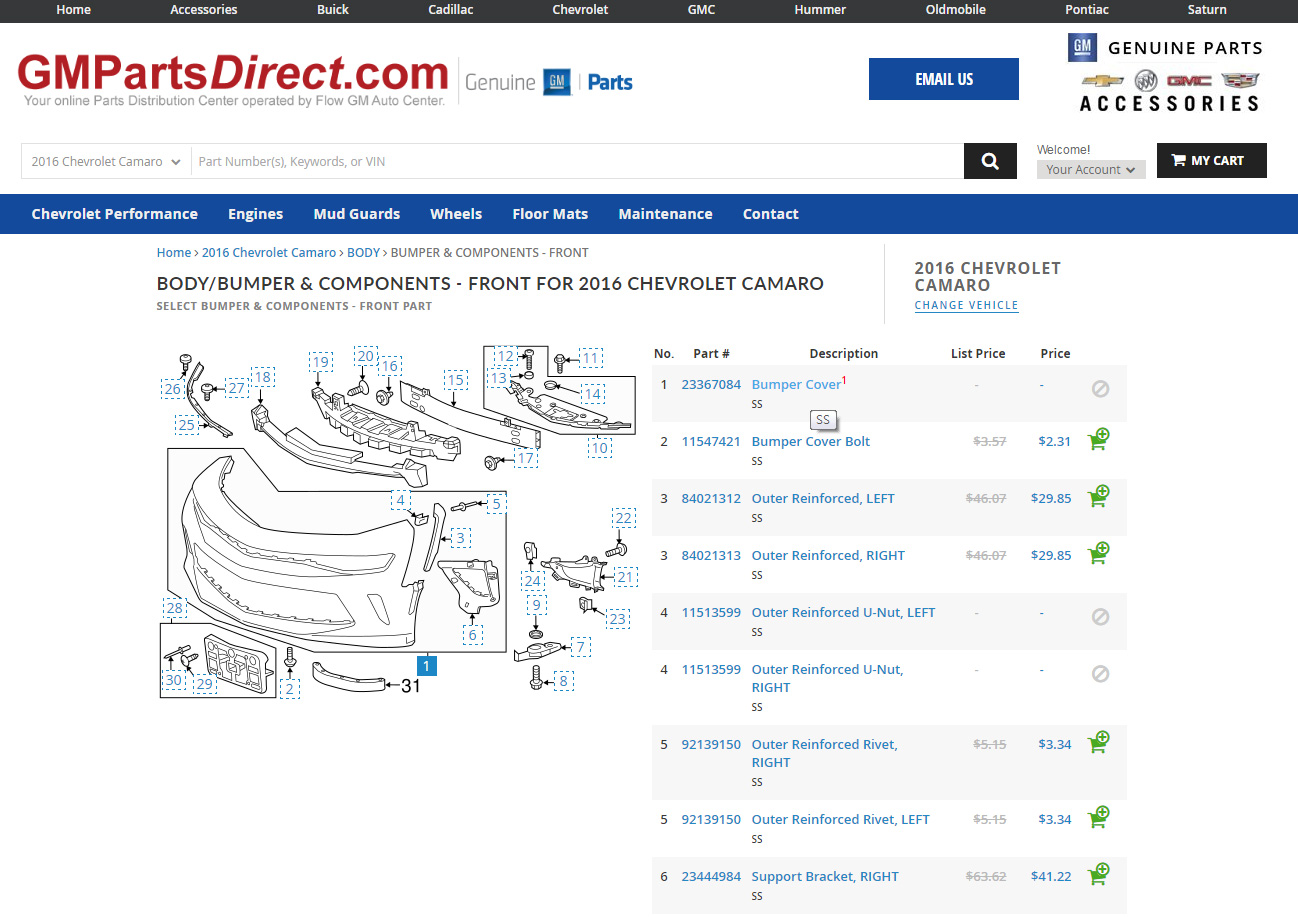Open the Support Bracket, RIGHT link

pyautogui.click(x=825, y=877)
